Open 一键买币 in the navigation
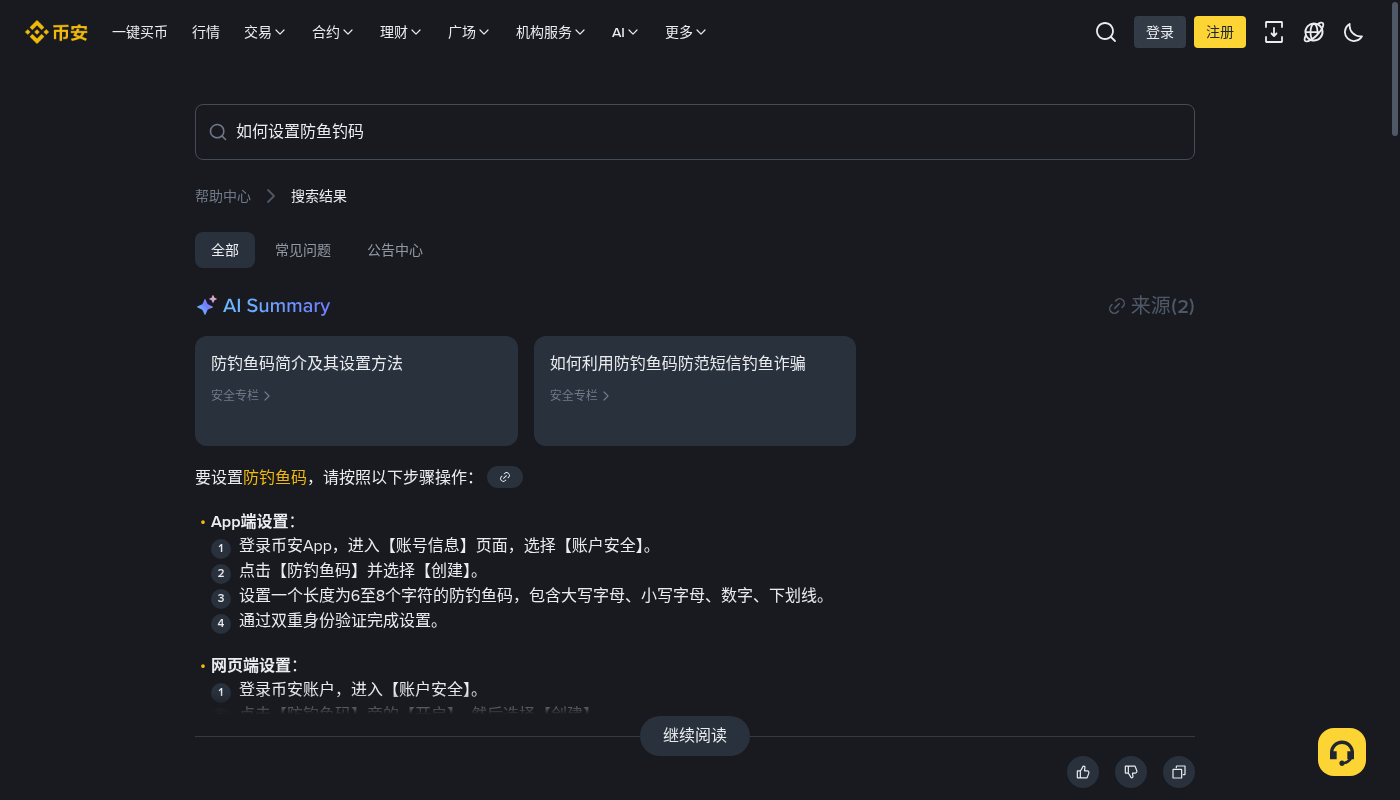The width and height of the screenshot is (1400, 800). point(140,32)
